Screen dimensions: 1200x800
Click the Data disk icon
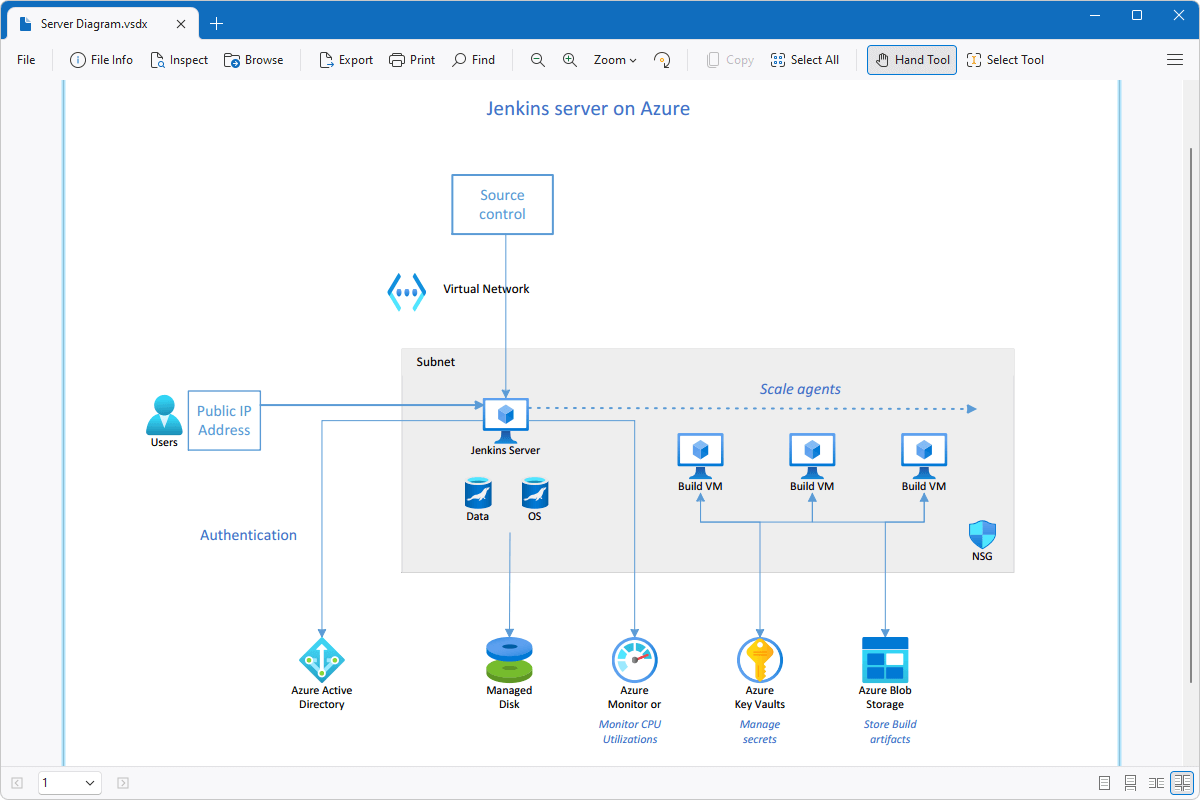click(478, 492)
